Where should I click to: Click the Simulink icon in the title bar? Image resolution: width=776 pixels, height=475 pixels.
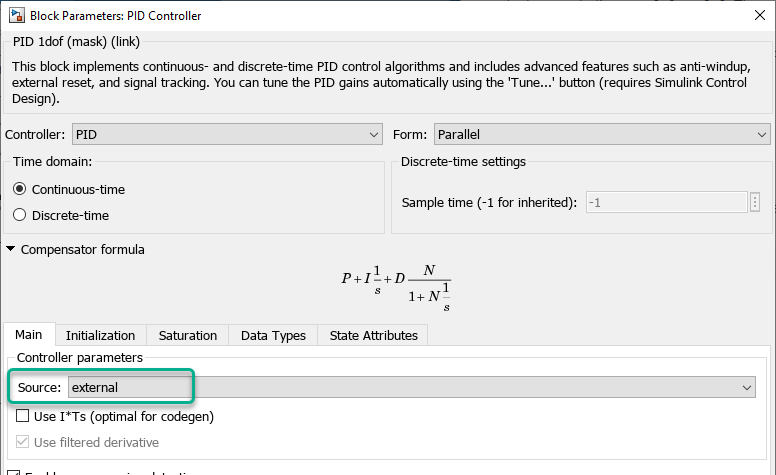[x=16, y=16]
